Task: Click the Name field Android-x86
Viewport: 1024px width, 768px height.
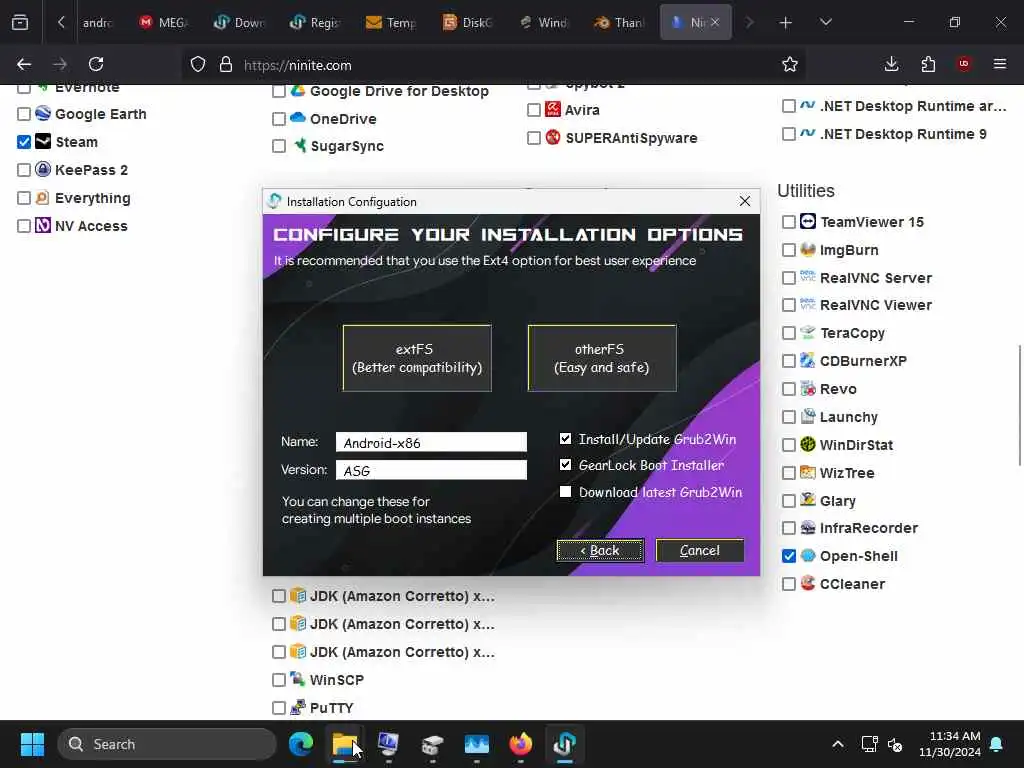Action: tap(431, 442)
